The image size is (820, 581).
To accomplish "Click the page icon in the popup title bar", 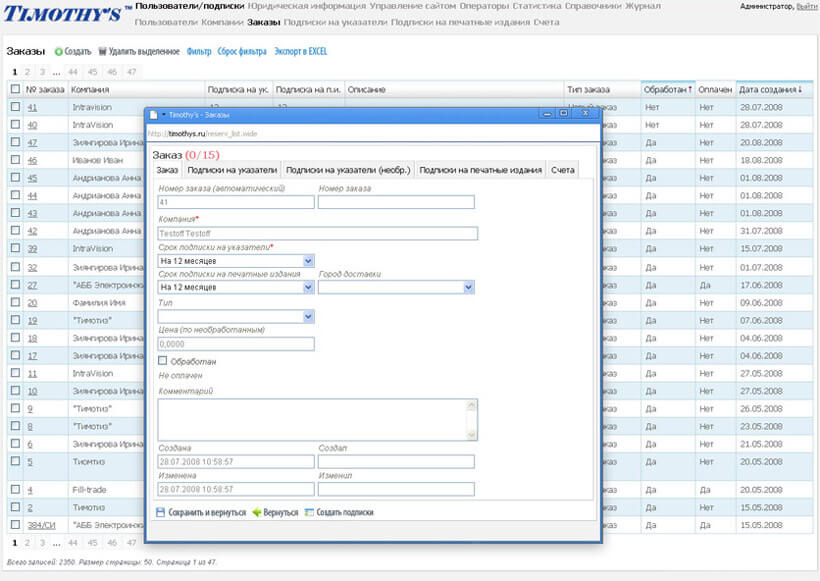I will pos(154,115).
